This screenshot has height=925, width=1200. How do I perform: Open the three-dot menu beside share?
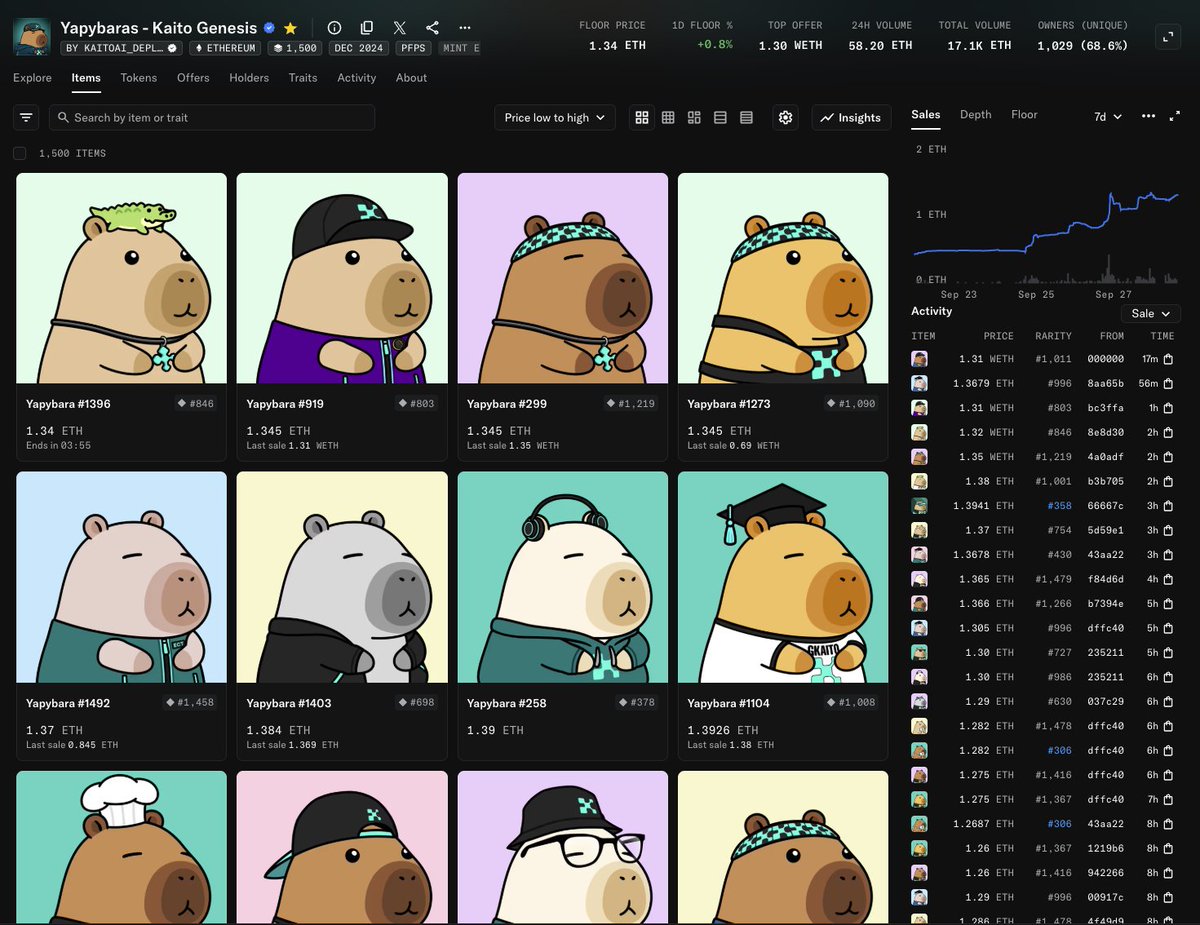click(465, 28)
